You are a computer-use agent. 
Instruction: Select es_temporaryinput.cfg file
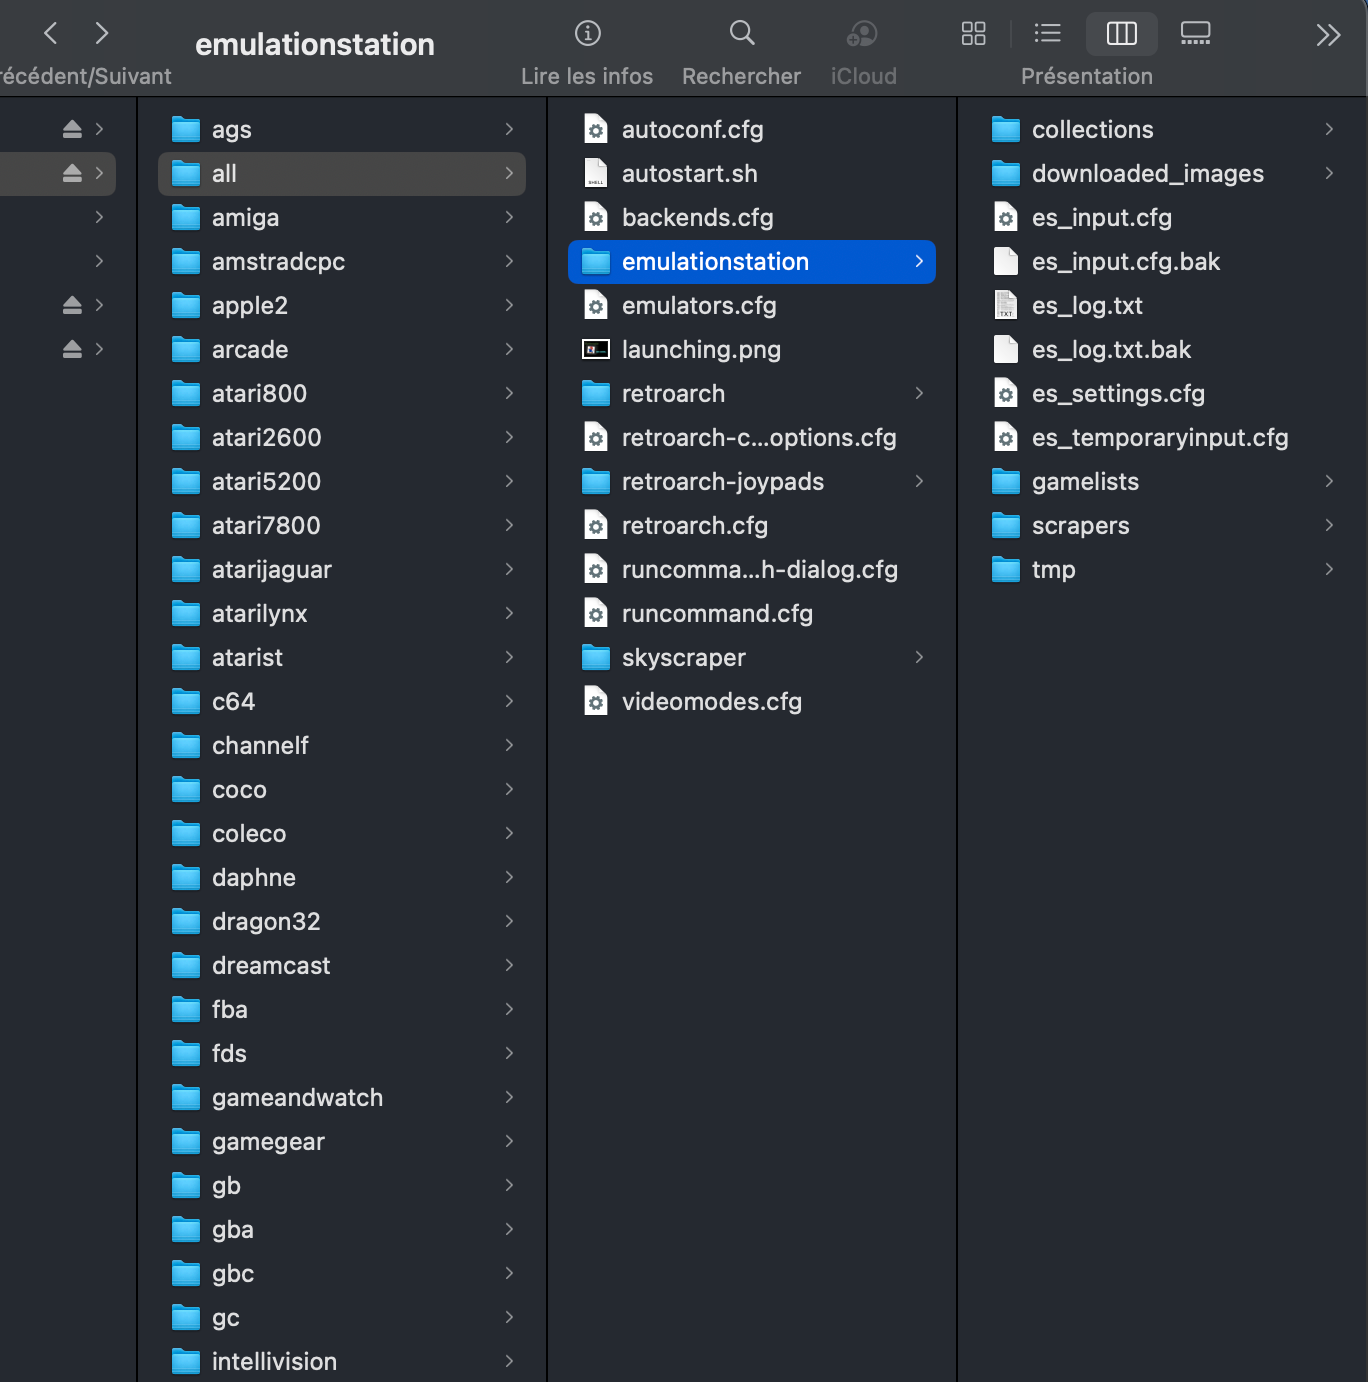click(x=1162, y=437)
